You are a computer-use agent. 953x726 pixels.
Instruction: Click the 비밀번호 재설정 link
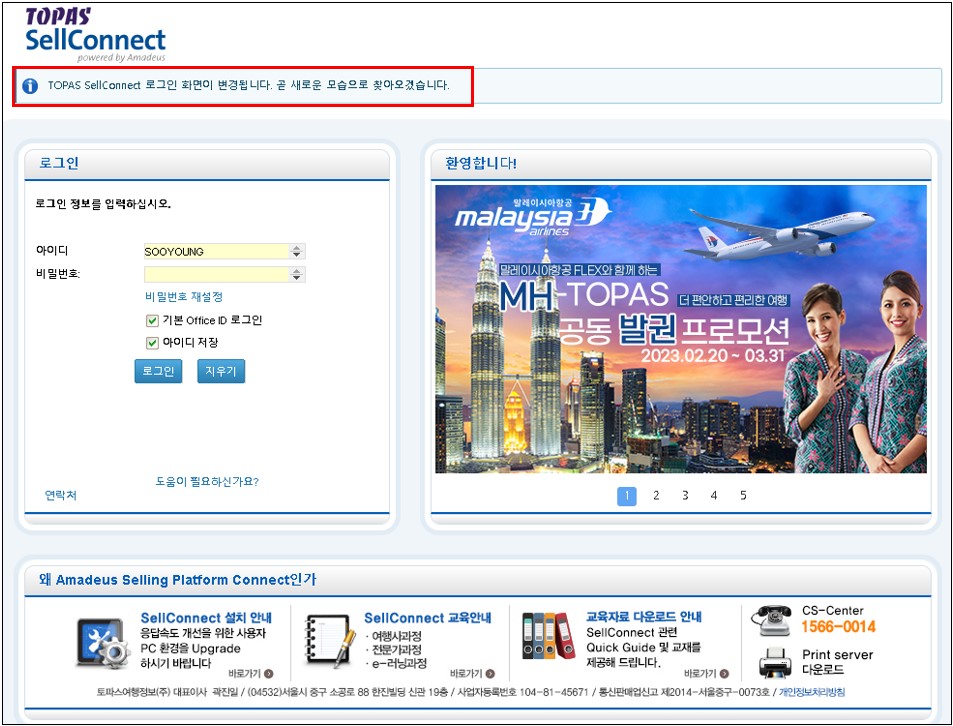[x=184, y=297]
